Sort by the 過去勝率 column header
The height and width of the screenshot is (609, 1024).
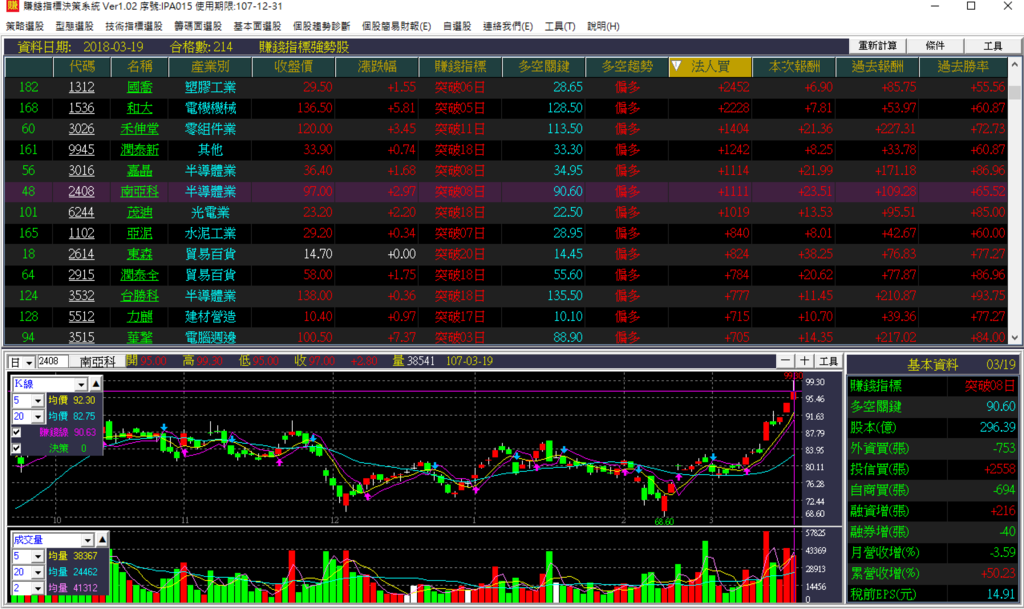coord(963,67)
